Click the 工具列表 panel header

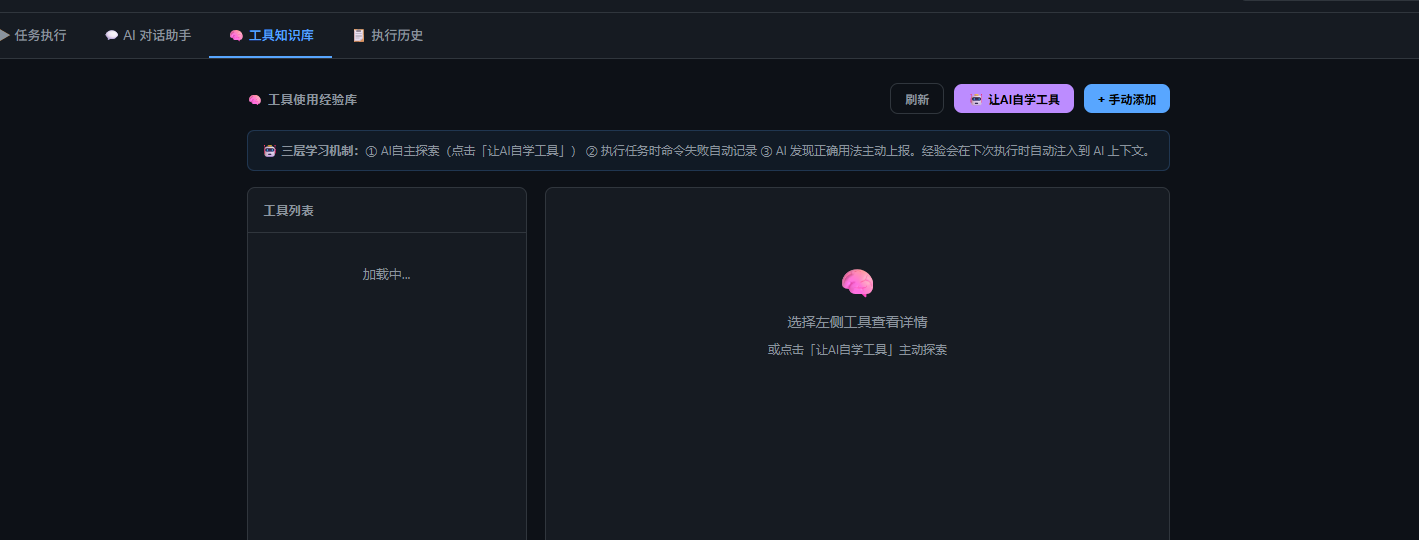387,211
